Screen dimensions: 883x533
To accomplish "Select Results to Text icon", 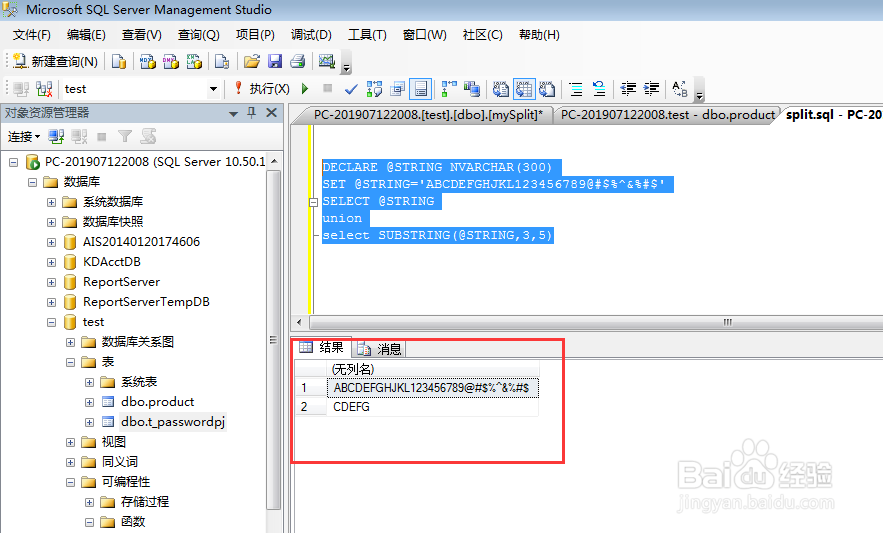I will [x=501, y=89].
